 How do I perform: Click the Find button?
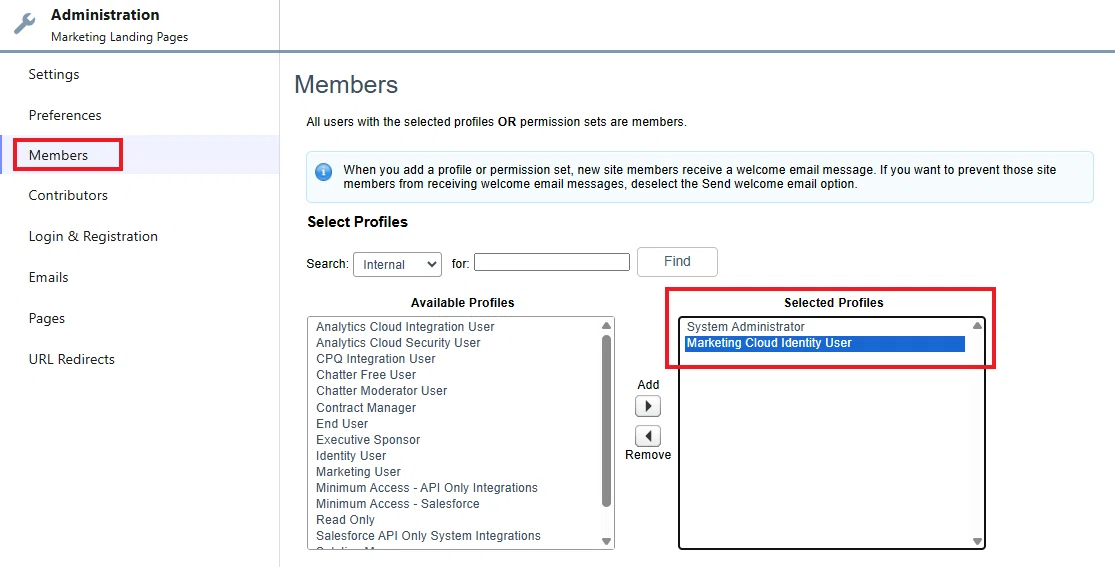click(677, 262)
